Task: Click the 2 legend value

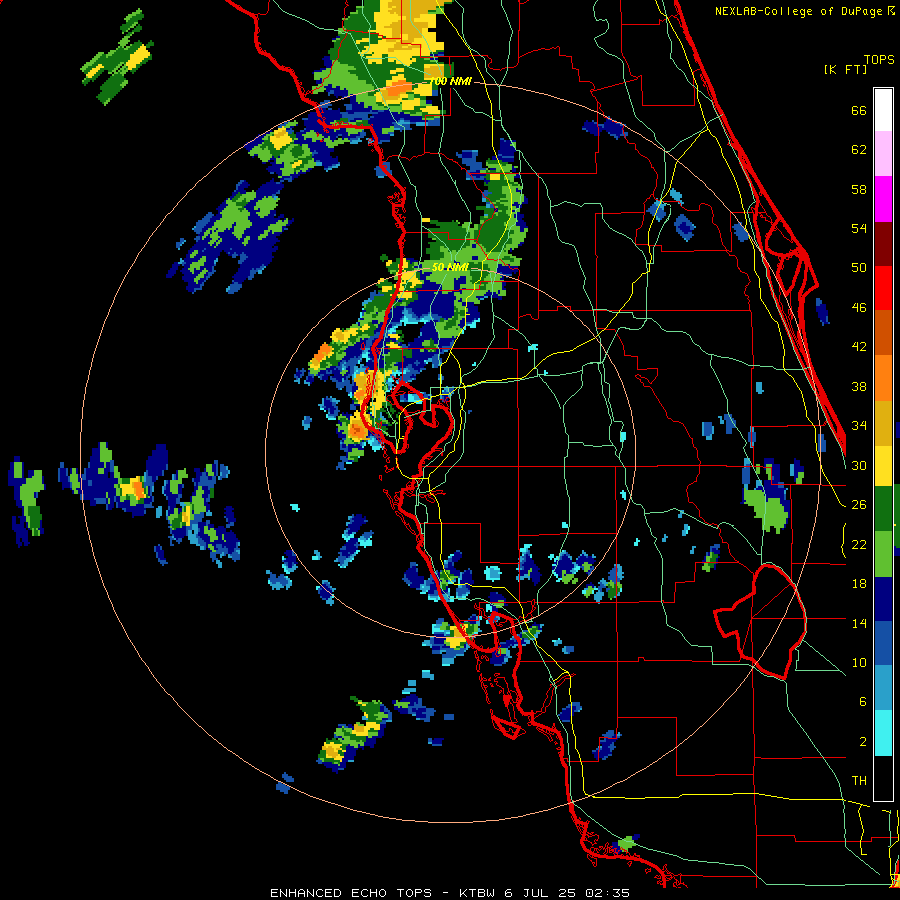Action: coord(863,742)
